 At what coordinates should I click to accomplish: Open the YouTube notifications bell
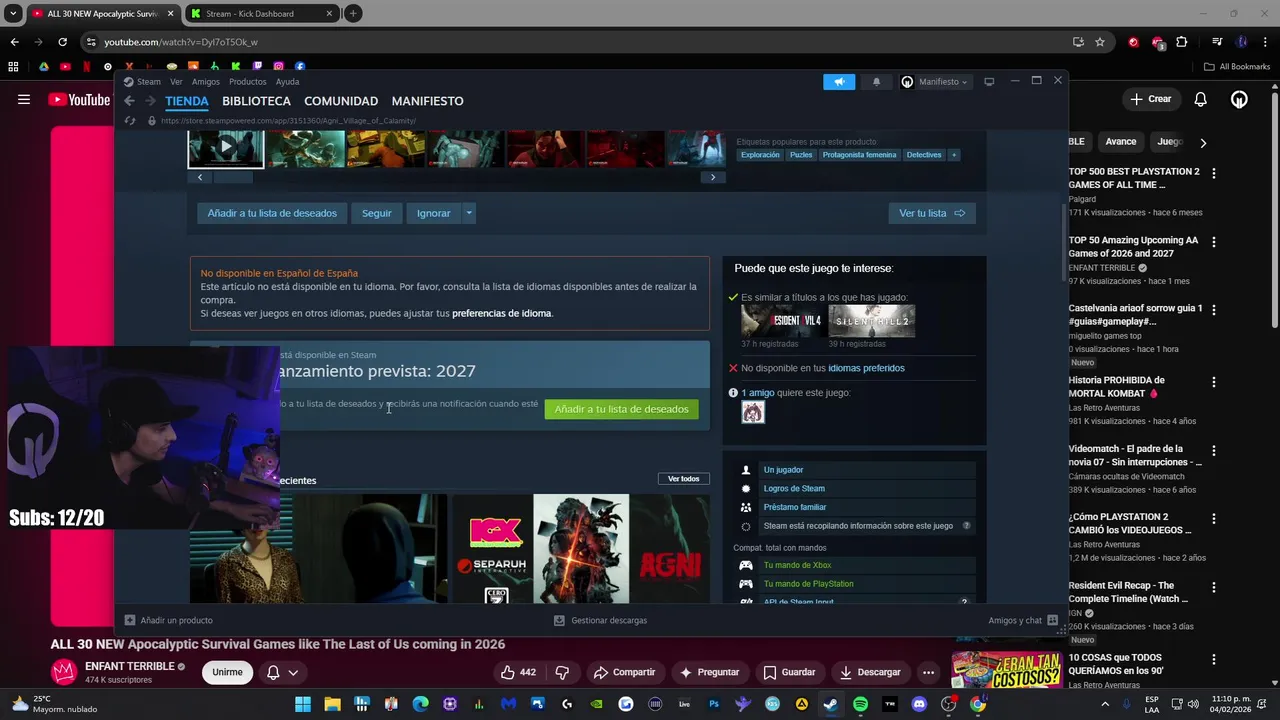coord(1201,99)
